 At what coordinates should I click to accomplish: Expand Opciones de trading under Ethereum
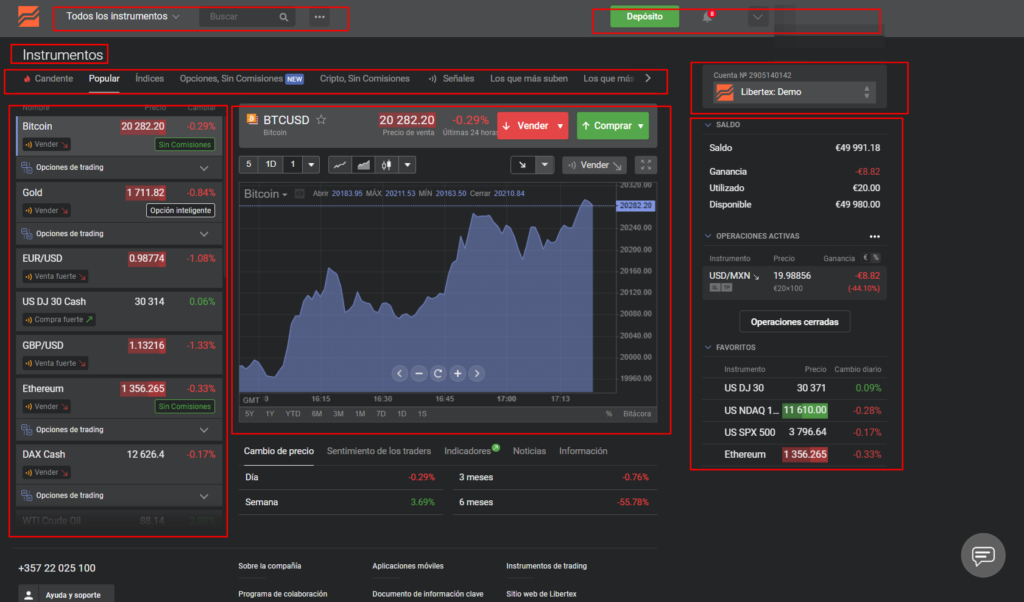click(x=119, y=430)
